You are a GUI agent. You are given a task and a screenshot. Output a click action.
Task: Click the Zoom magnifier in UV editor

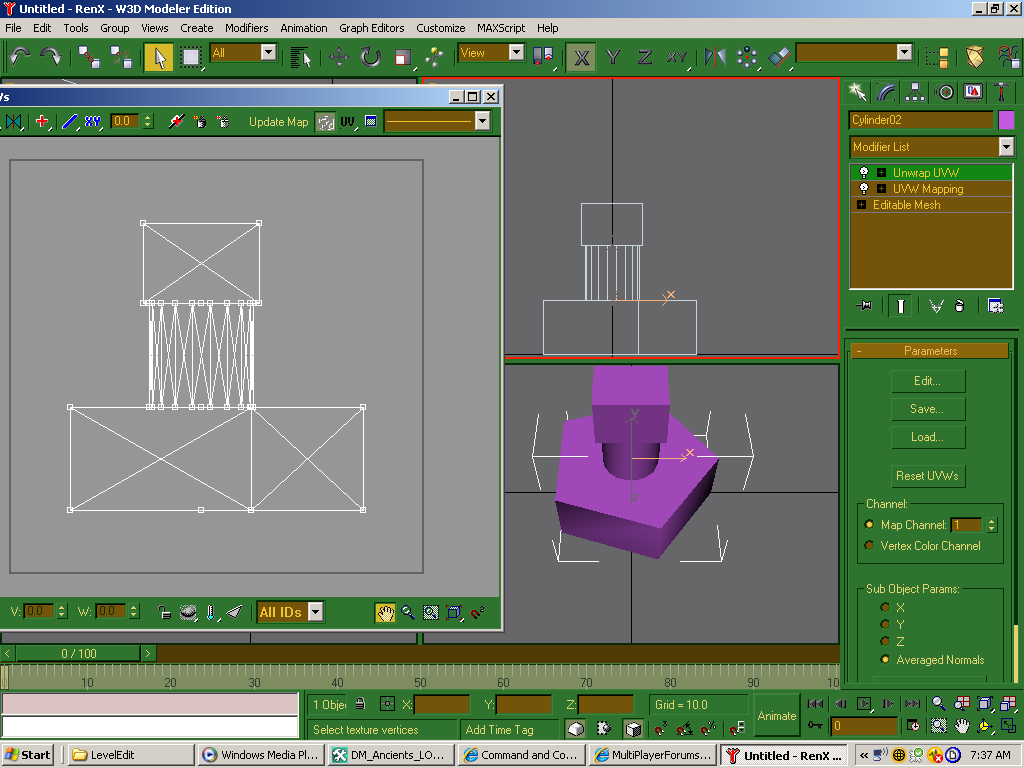point(408,612)
